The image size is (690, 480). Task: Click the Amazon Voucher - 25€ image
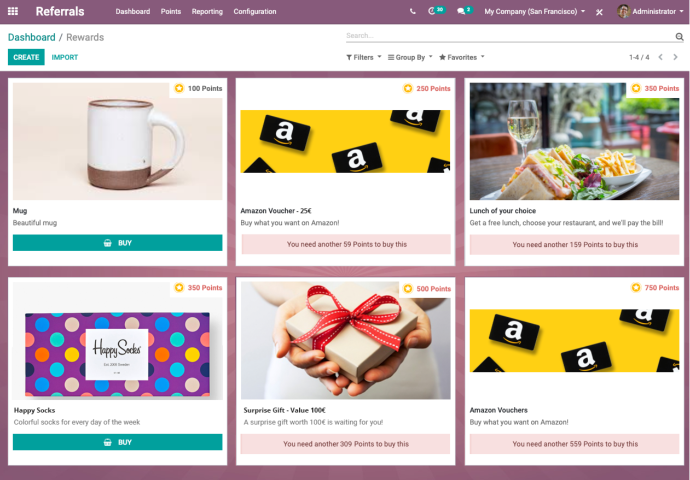(x=345, y=141)
